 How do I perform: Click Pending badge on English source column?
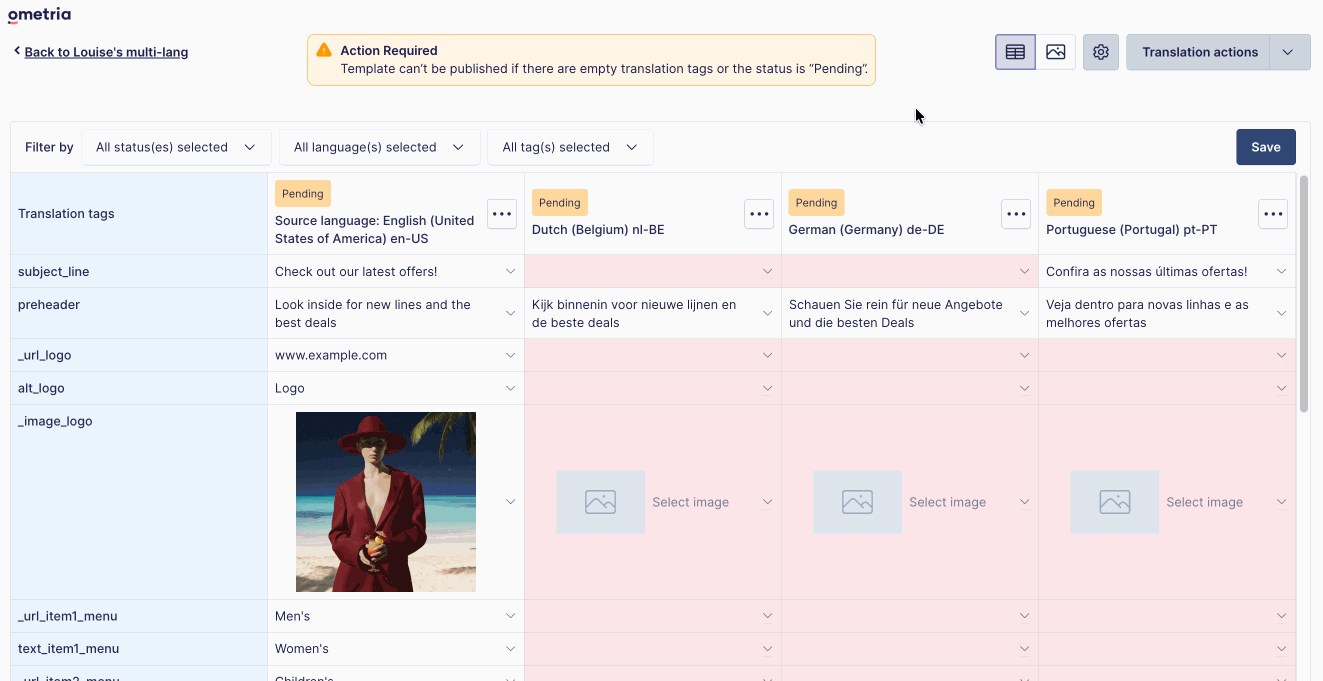[x=303, y=194]
